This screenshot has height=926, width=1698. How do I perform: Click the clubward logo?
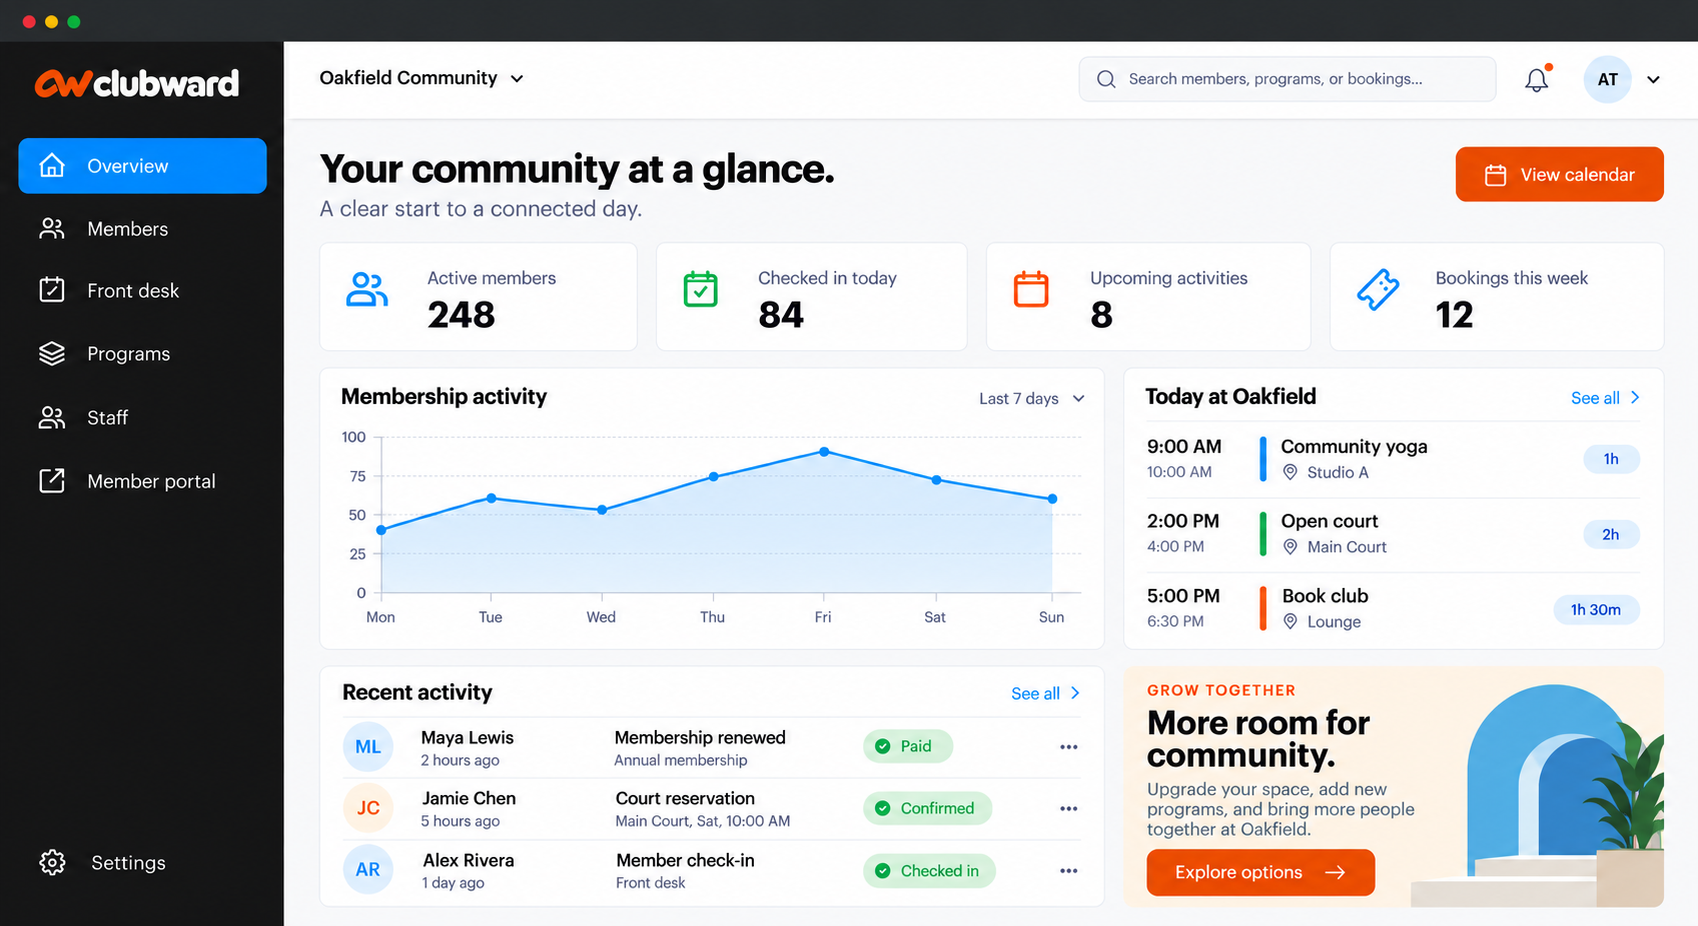(x=137, y=84)
